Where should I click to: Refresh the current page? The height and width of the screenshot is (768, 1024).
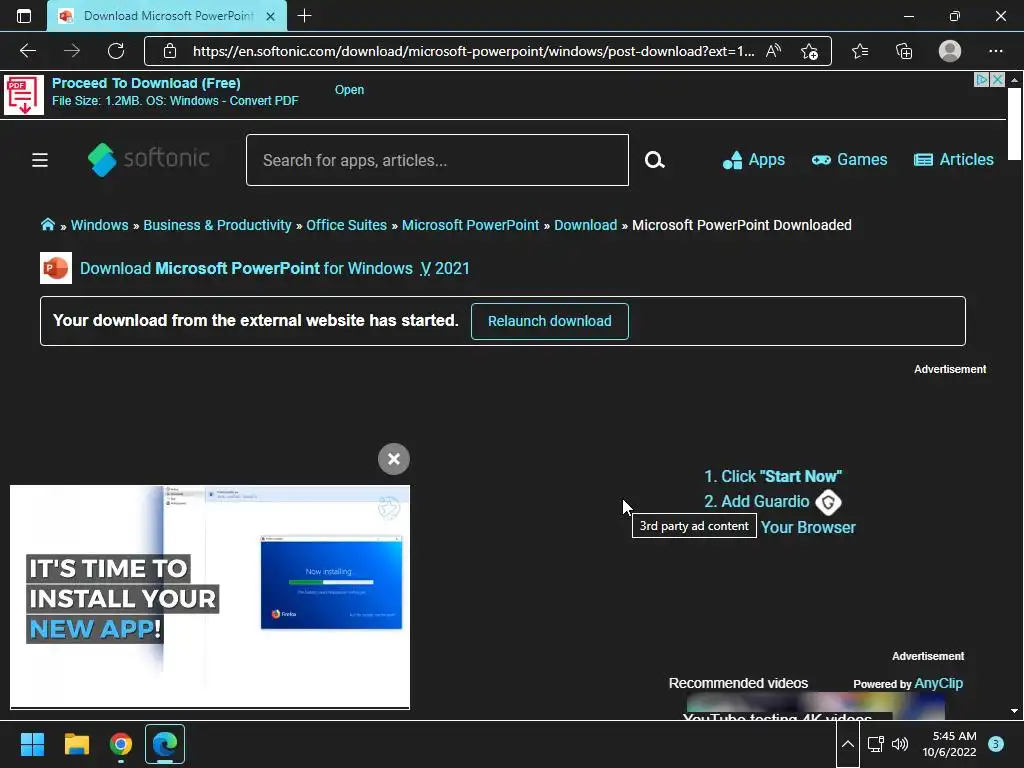116,51
